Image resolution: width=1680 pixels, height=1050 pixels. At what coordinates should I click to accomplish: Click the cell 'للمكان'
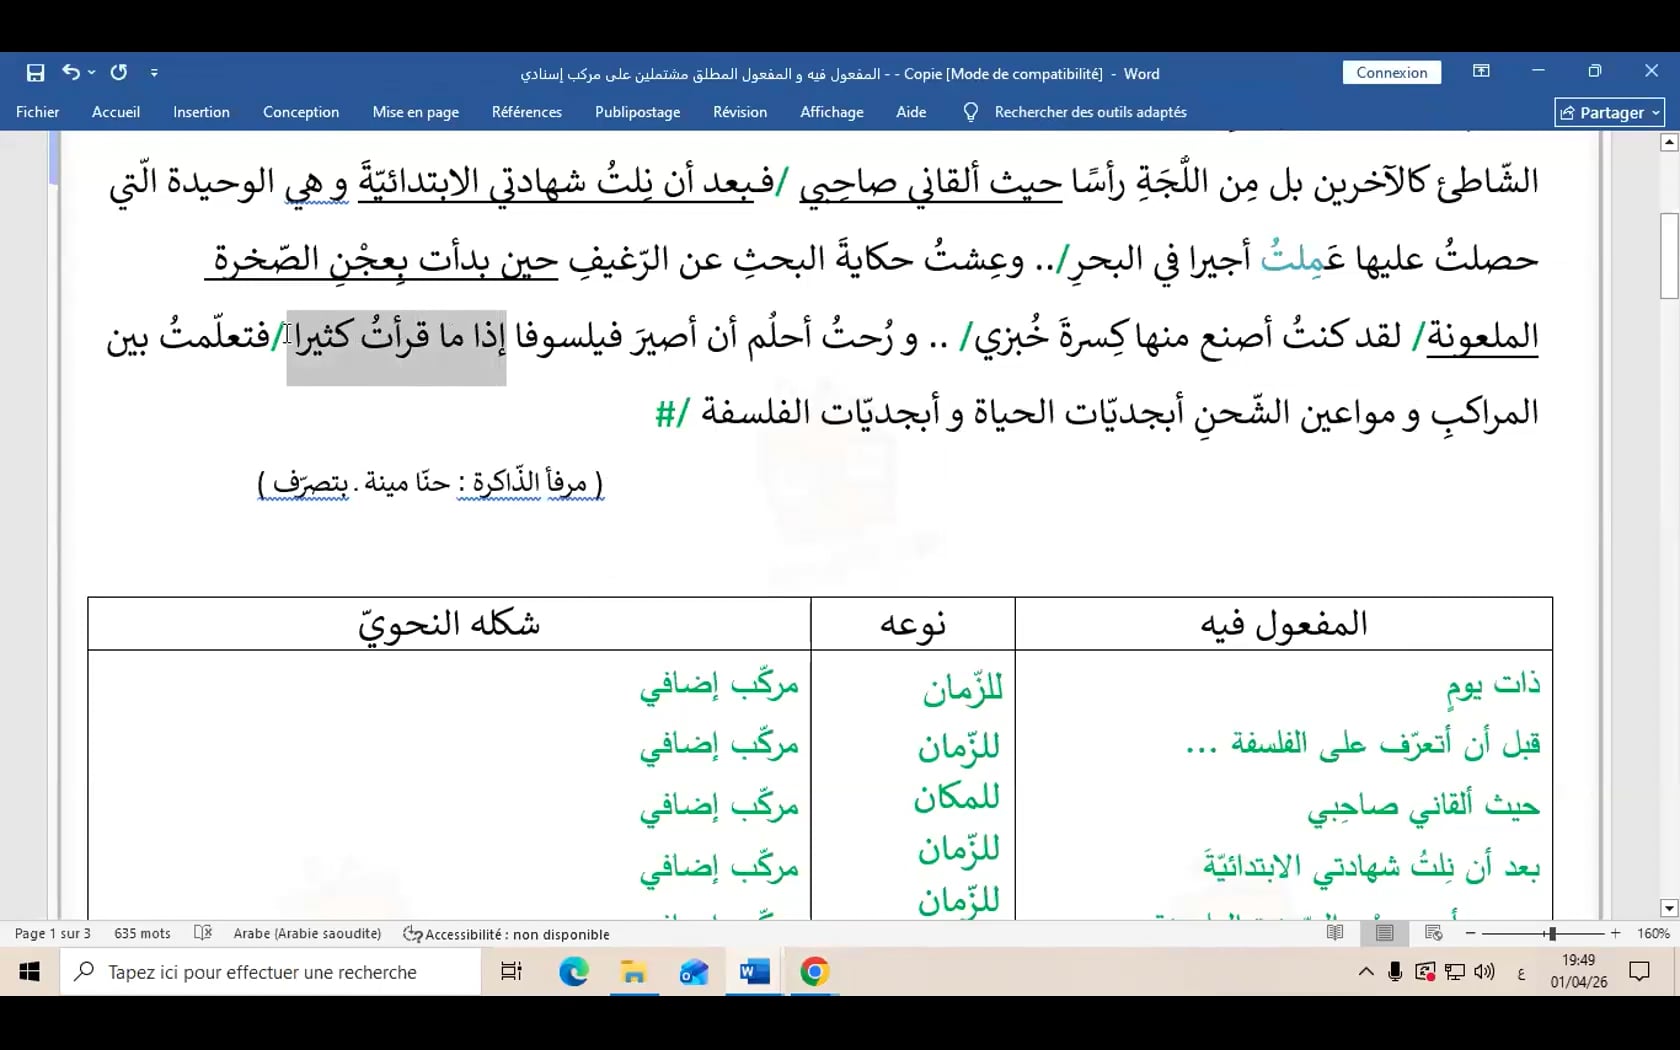(956, 798)
